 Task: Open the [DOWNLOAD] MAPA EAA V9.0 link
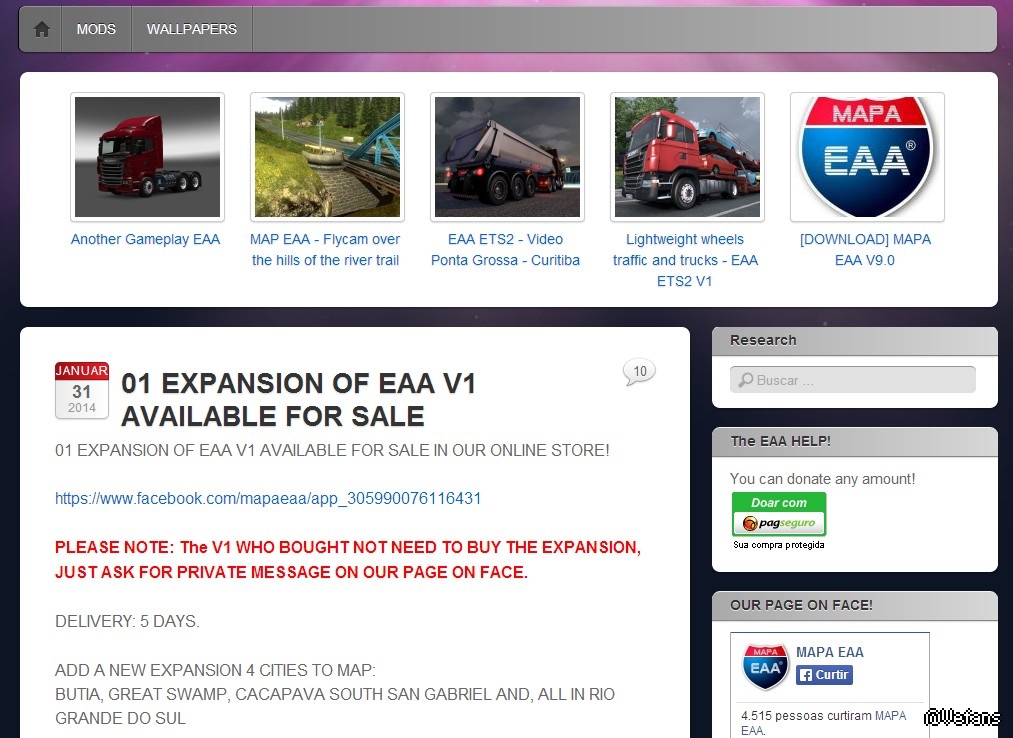[865, 249]
